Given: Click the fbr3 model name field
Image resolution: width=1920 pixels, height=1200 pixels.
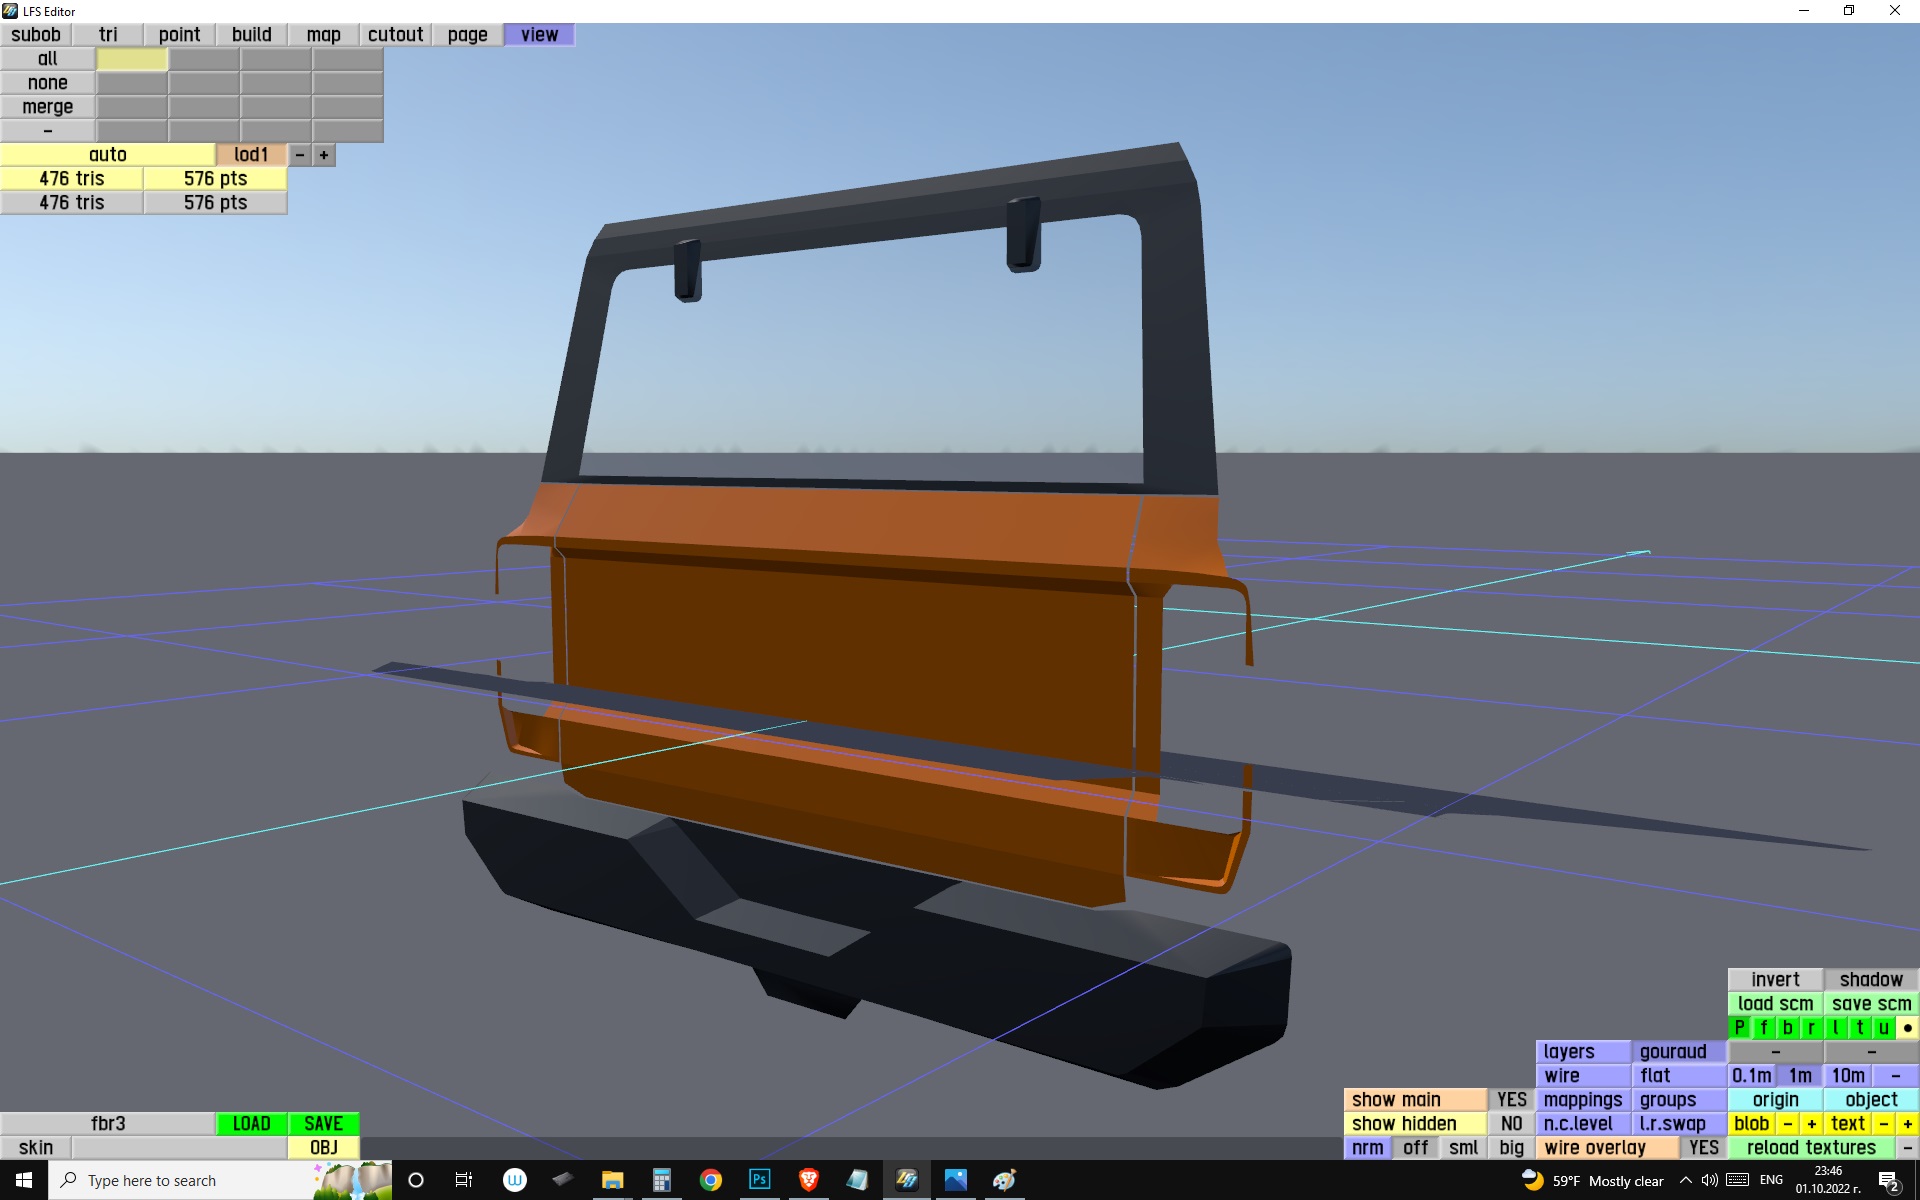Looking at the screenshot, I should [x=108, y=1123].
